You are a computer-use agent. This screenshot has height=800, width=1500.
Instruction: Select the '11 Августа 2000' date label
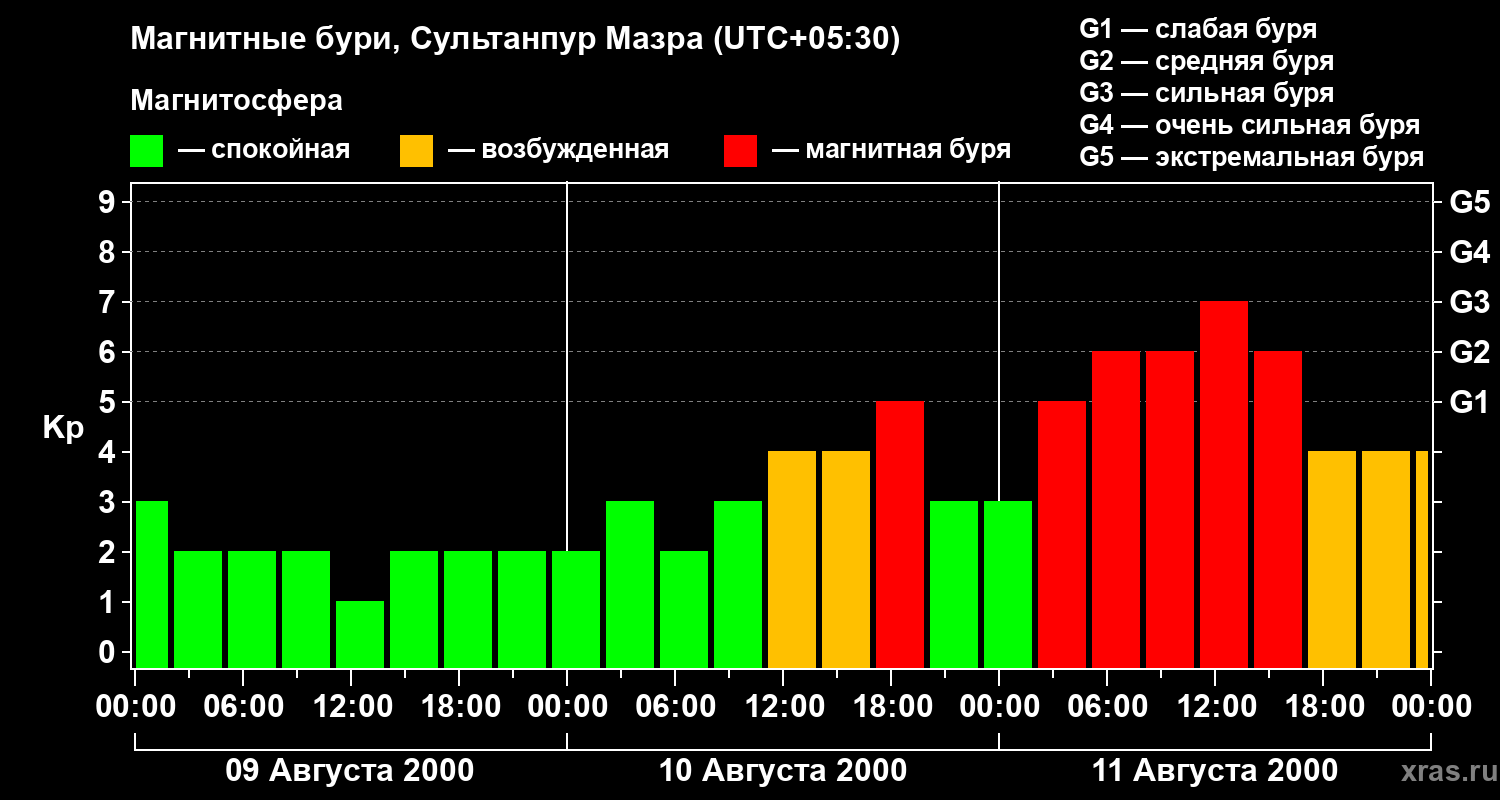point(1215,771)
